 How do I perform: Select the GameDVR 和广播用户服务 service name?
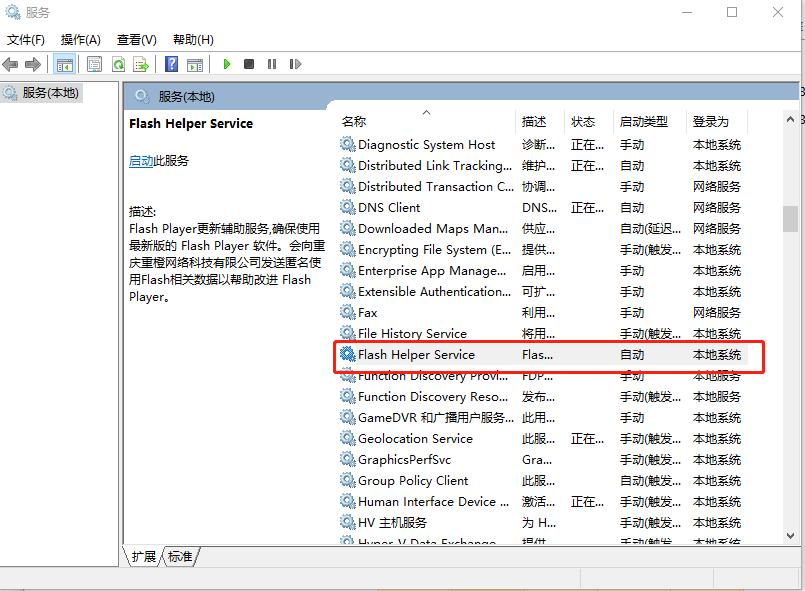[436, 418]
